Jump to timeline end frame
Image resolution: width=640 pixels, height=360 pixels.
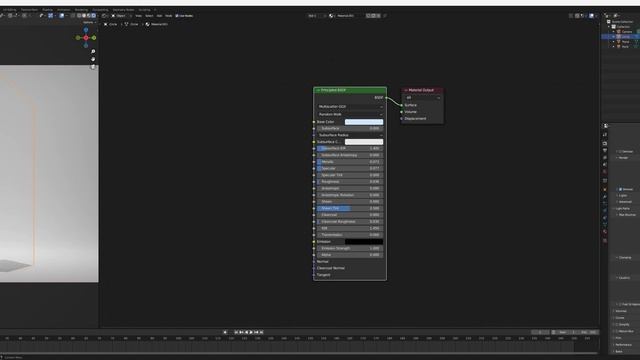(x=261, y=332)
